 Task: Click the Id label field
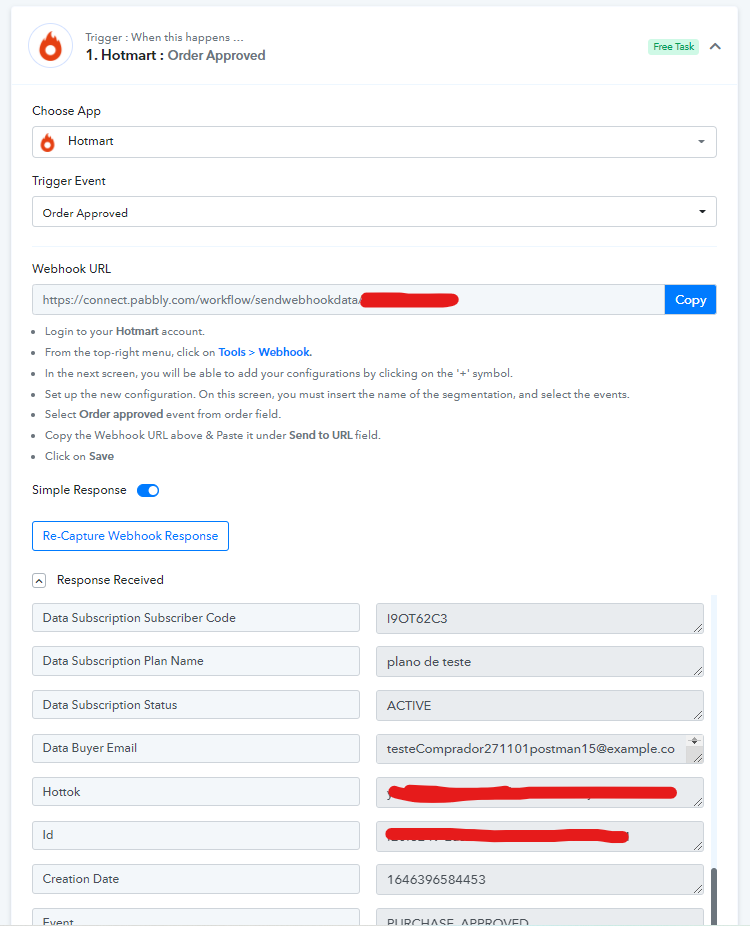click(x=196, y=835)
